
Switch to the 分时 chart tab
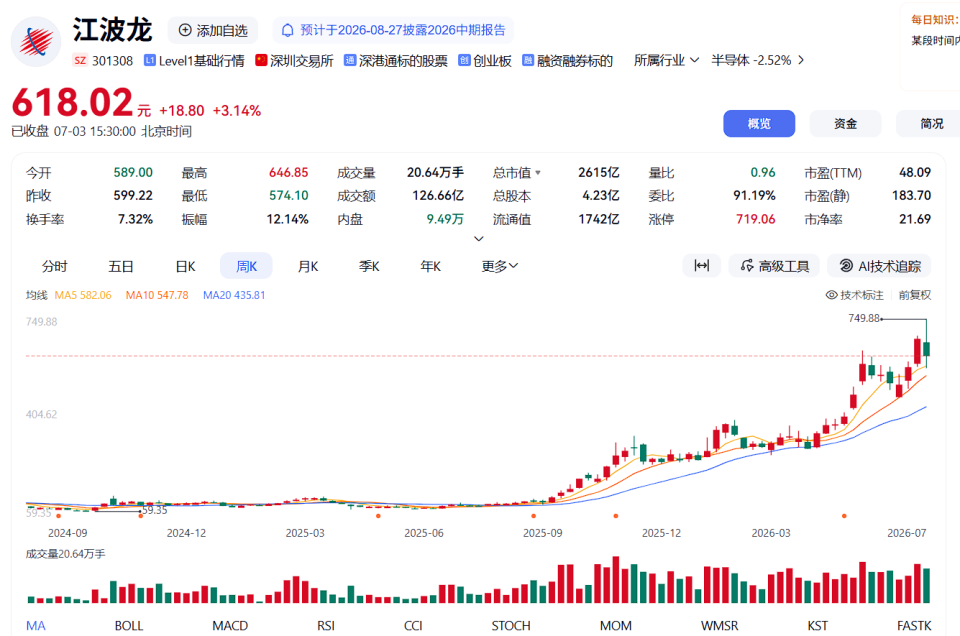tap(54, 266)
